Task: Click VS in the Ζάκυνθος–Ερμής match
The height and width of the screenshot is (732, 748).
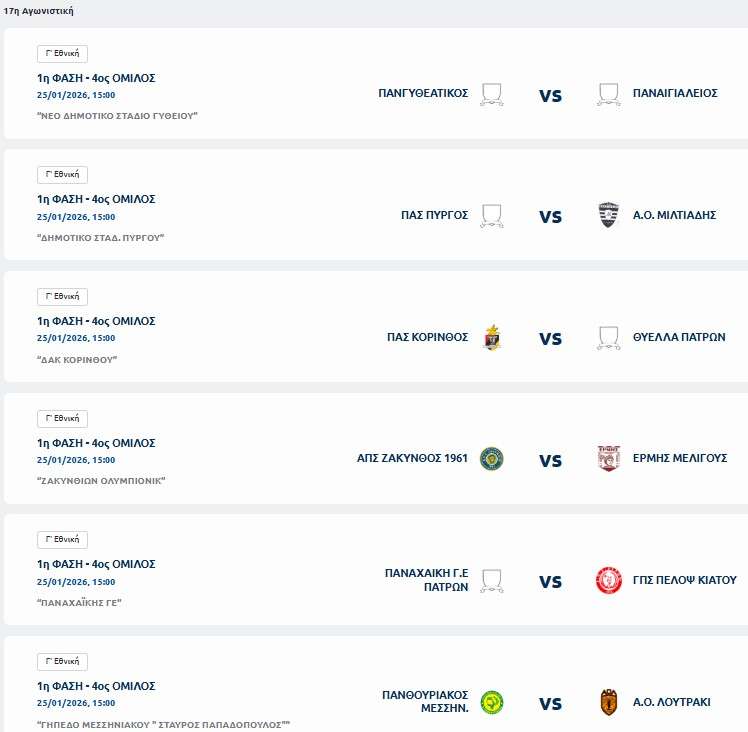Action: (550, 460)
